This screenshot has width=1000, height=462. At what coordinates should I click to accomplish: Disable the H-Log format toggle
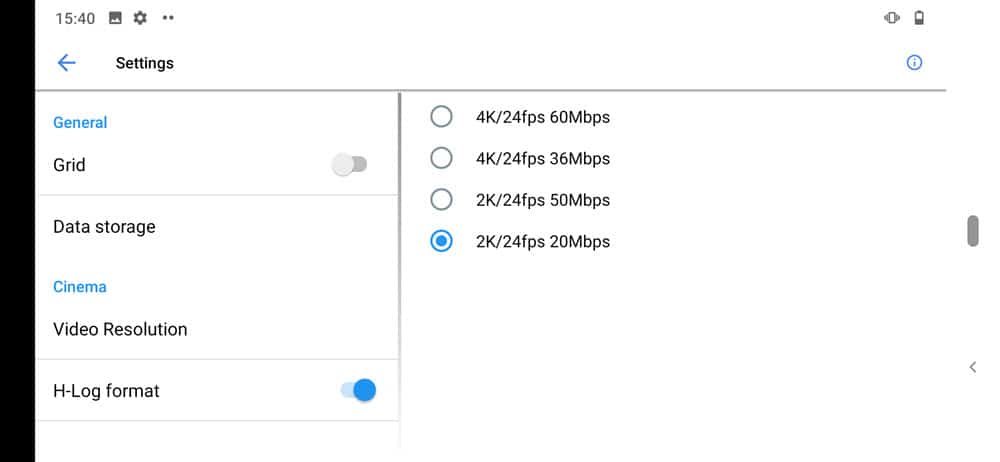click(358, 390)
